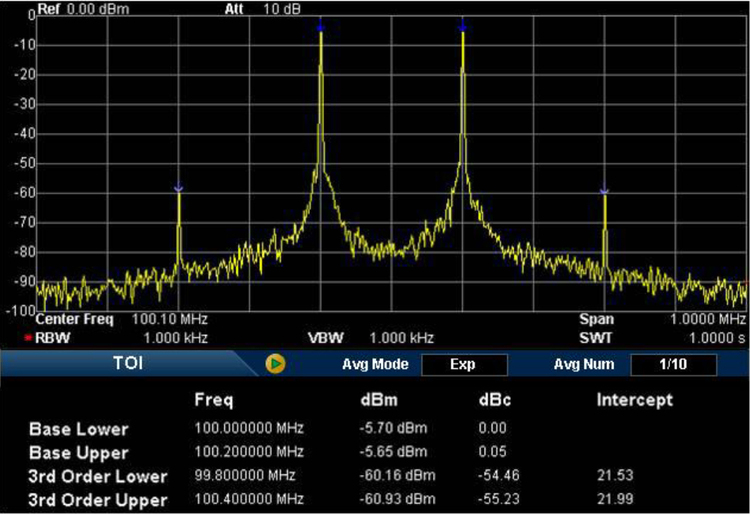750x514 pixels.
Task: Select the Base Upper result row
Action: (x=79, y=451)
